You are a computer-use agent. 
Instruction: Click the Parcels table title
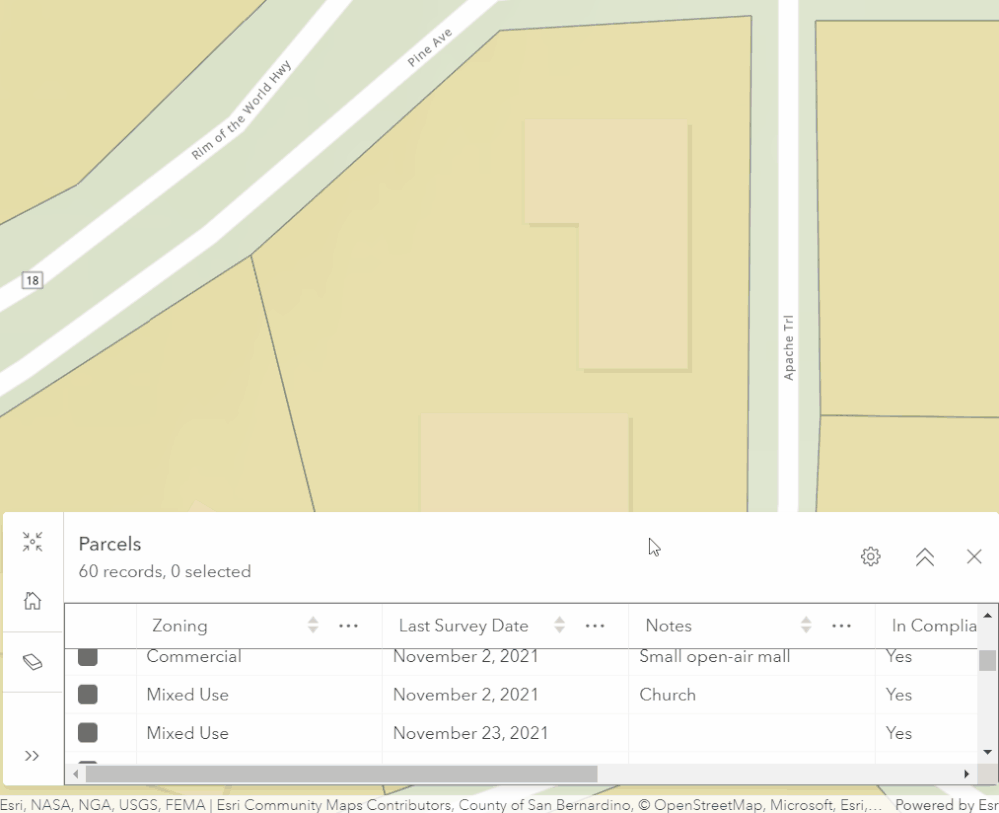(110, 544)
